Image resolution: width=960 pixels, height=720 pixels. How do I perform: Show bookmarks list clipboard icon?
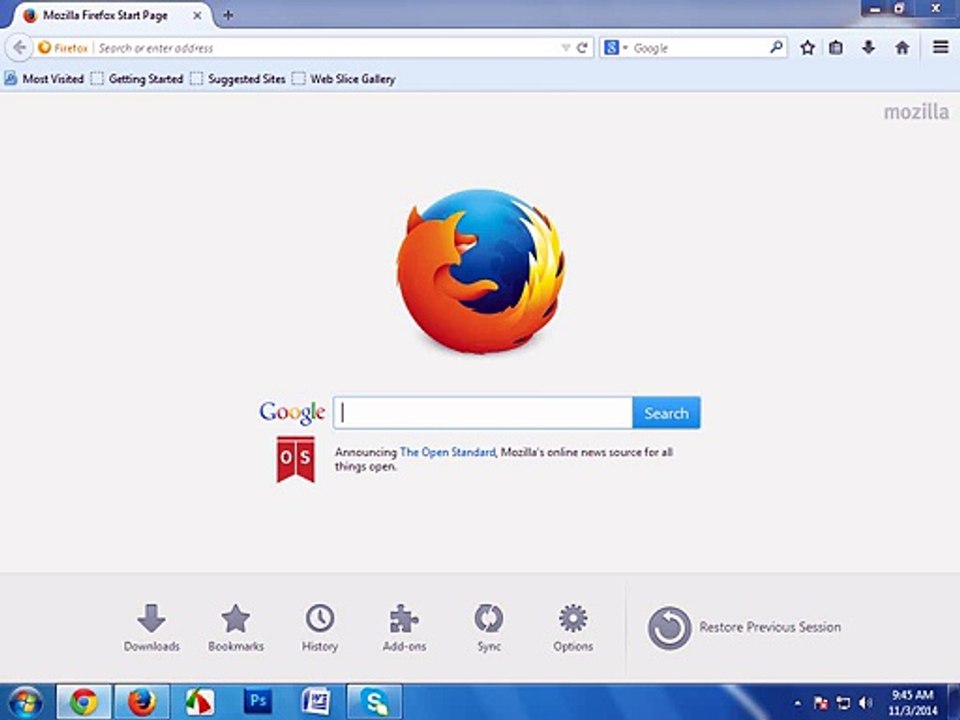[836, 47]
